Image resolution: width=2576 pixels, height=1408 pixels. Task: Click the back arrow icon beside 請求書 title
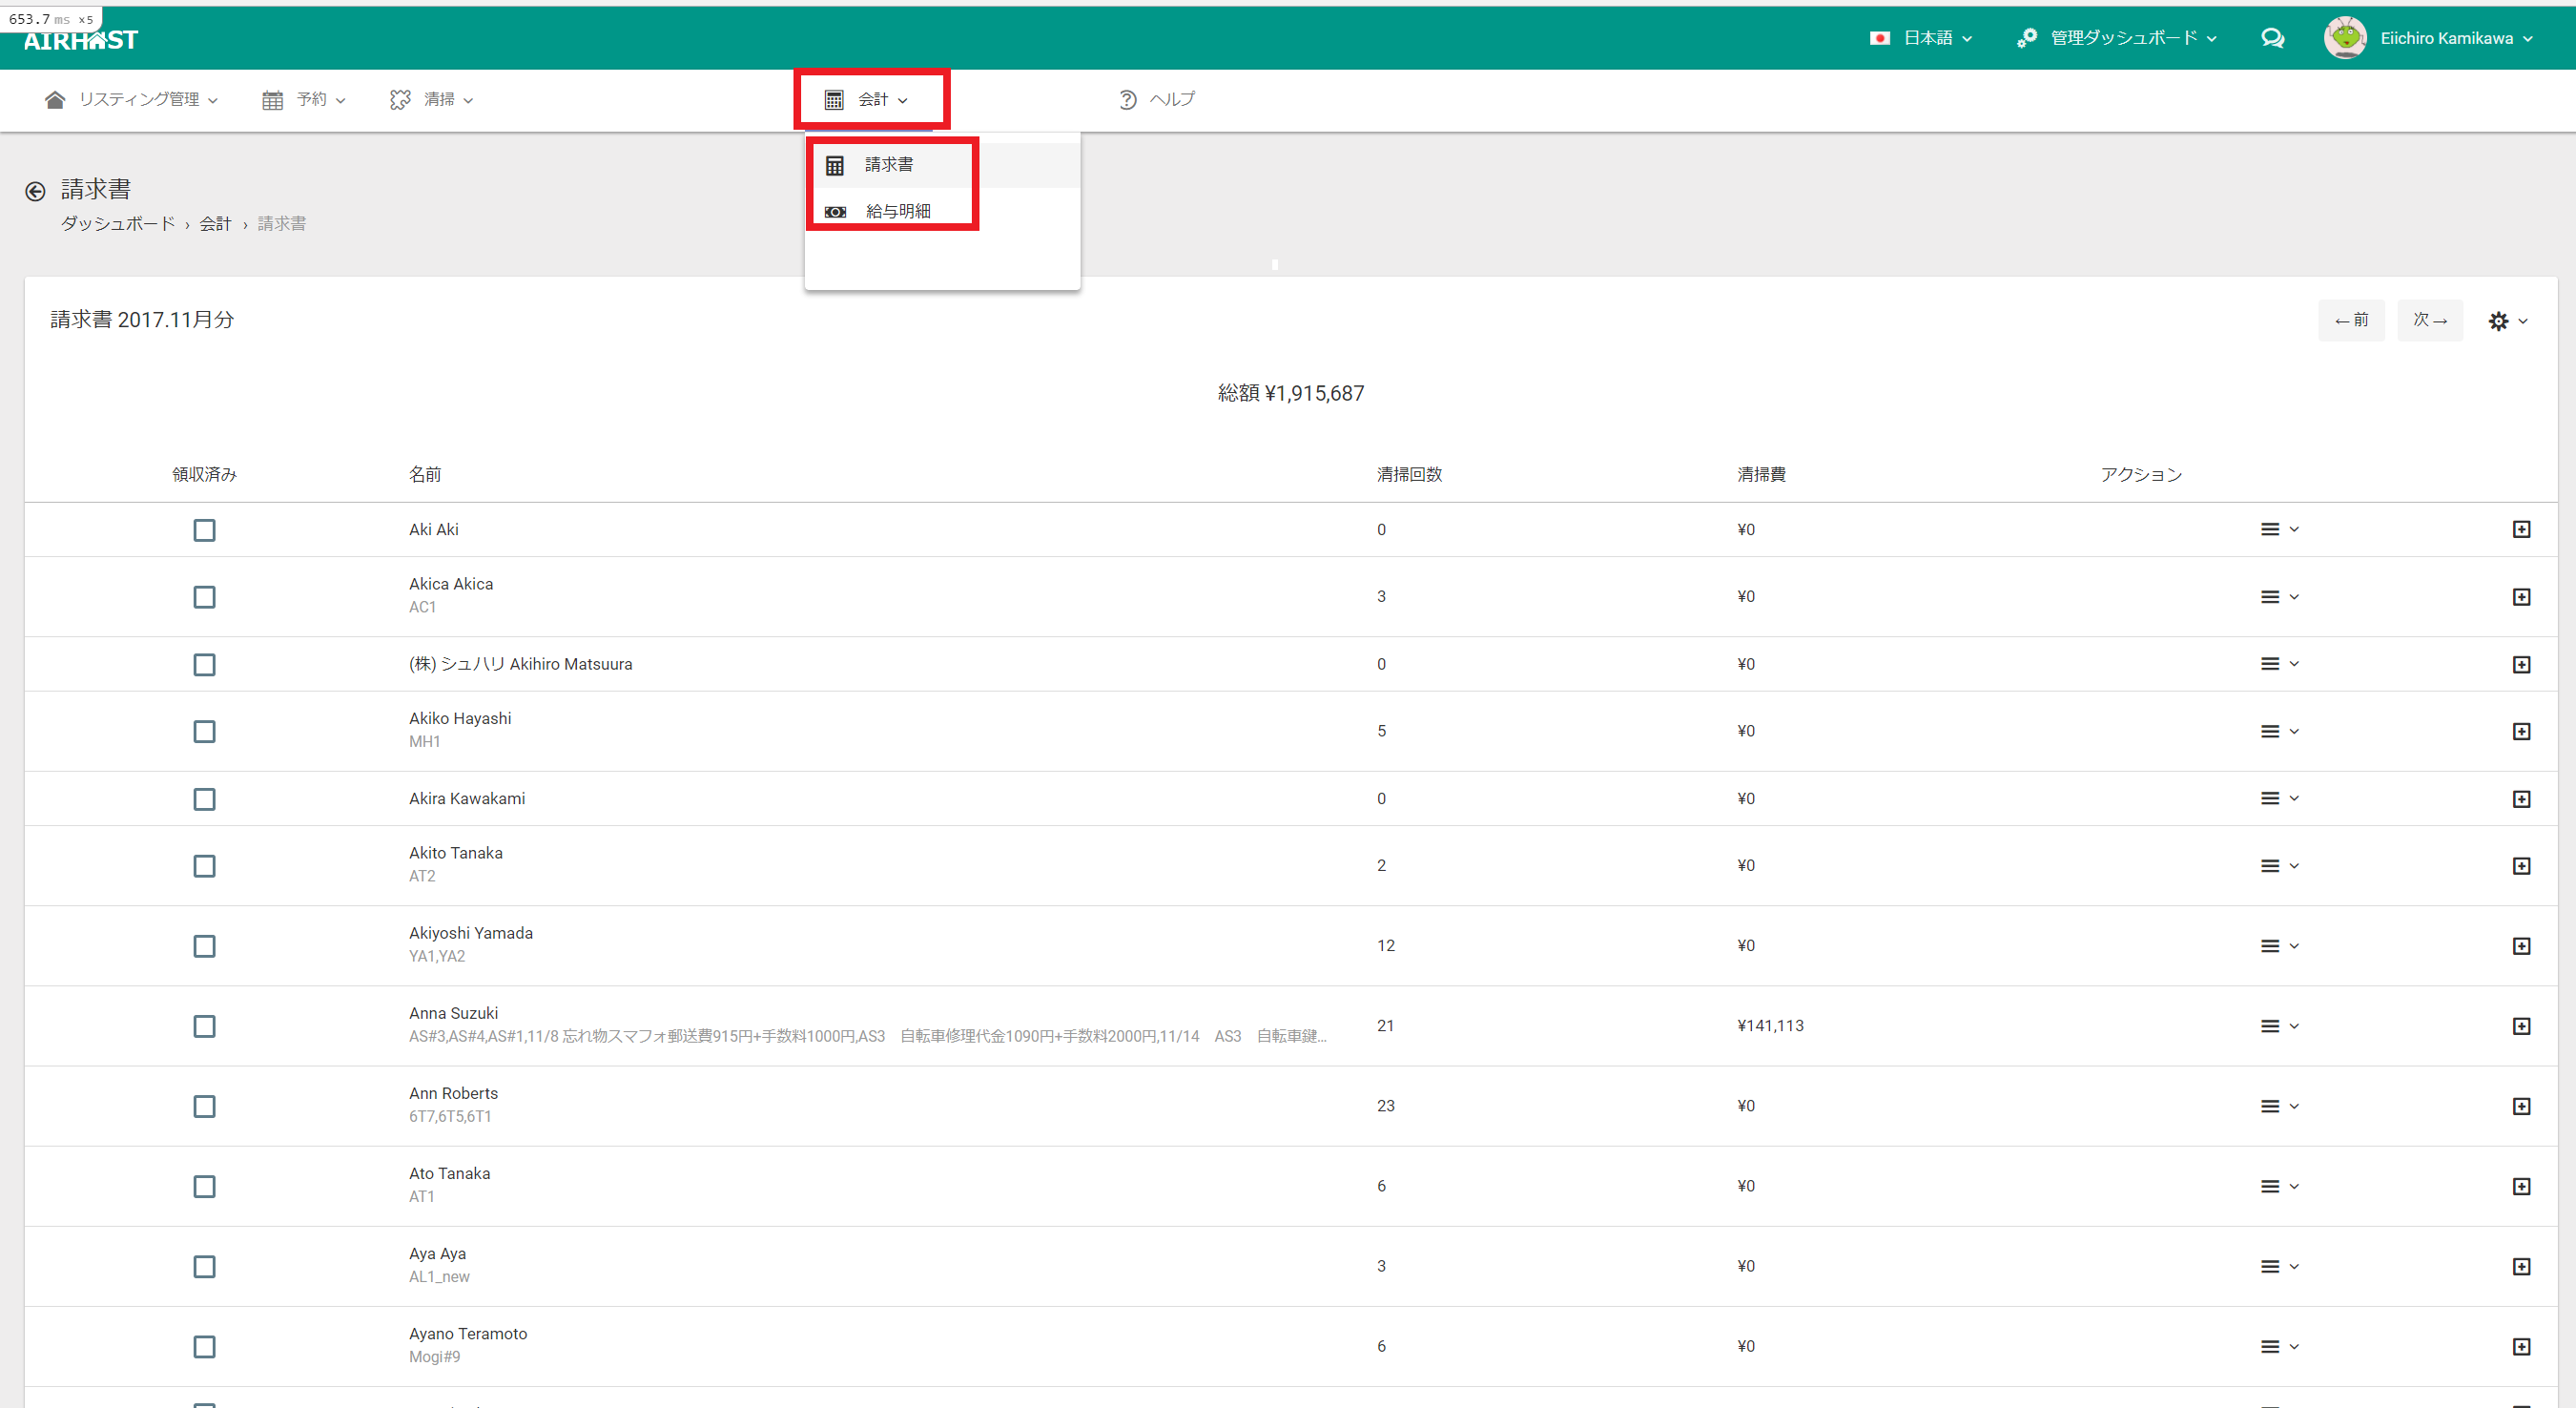click(35, 191)
